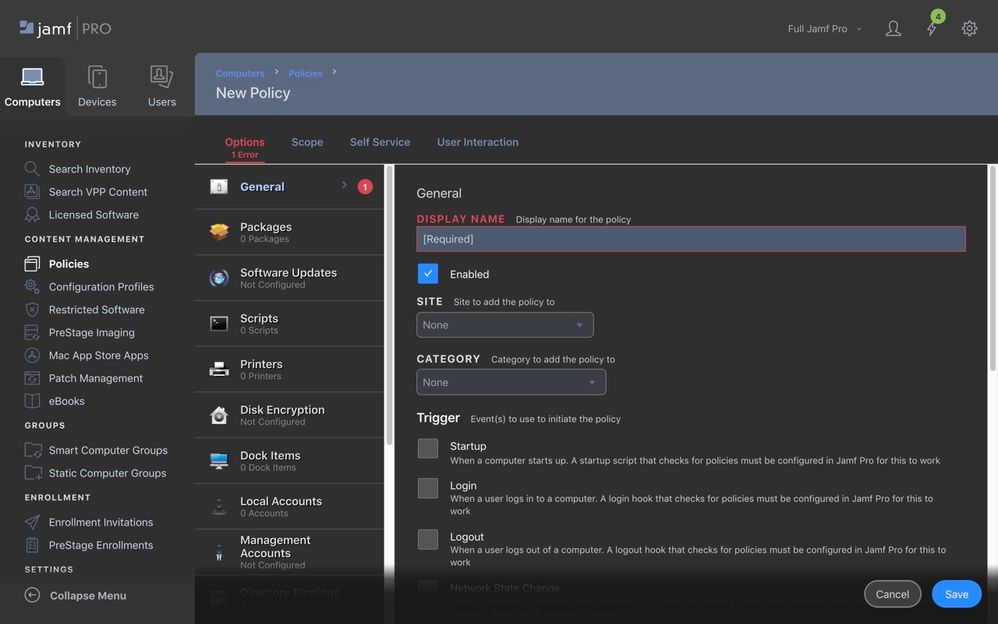The height and width of the screenshot is (624, 998).
Task: Switch to the Scope tab
Action: tap(307, 142)
